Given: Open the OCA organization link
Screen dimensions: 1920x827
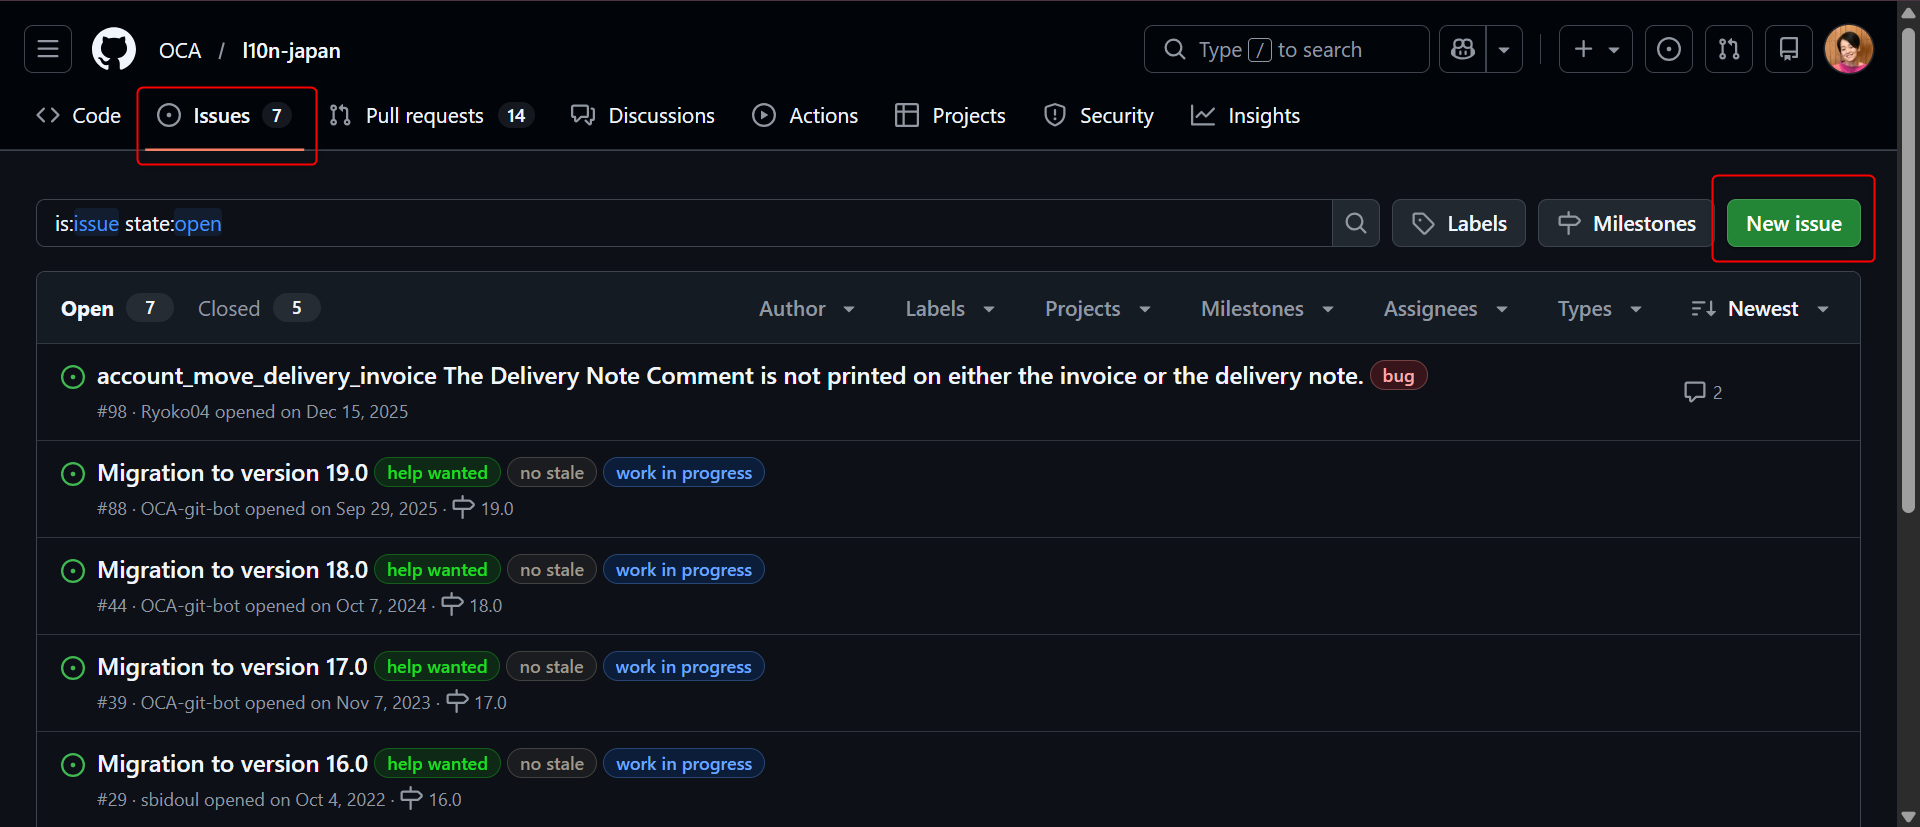Looking at the screenshot, I should (x=180, y=50).
